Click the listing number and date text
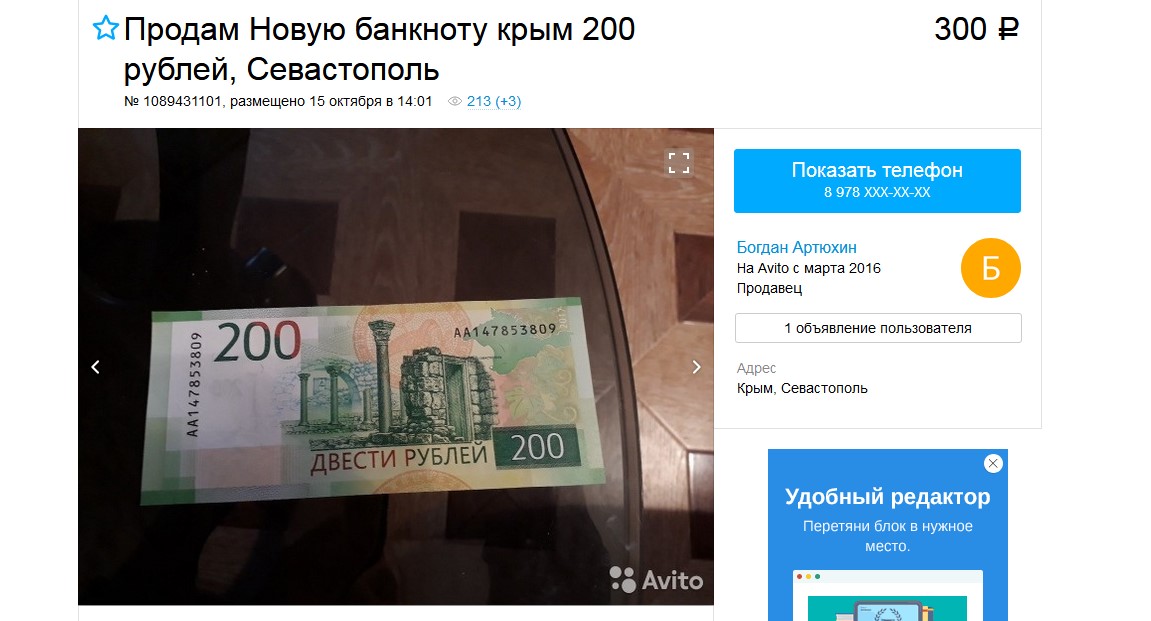 278,101
